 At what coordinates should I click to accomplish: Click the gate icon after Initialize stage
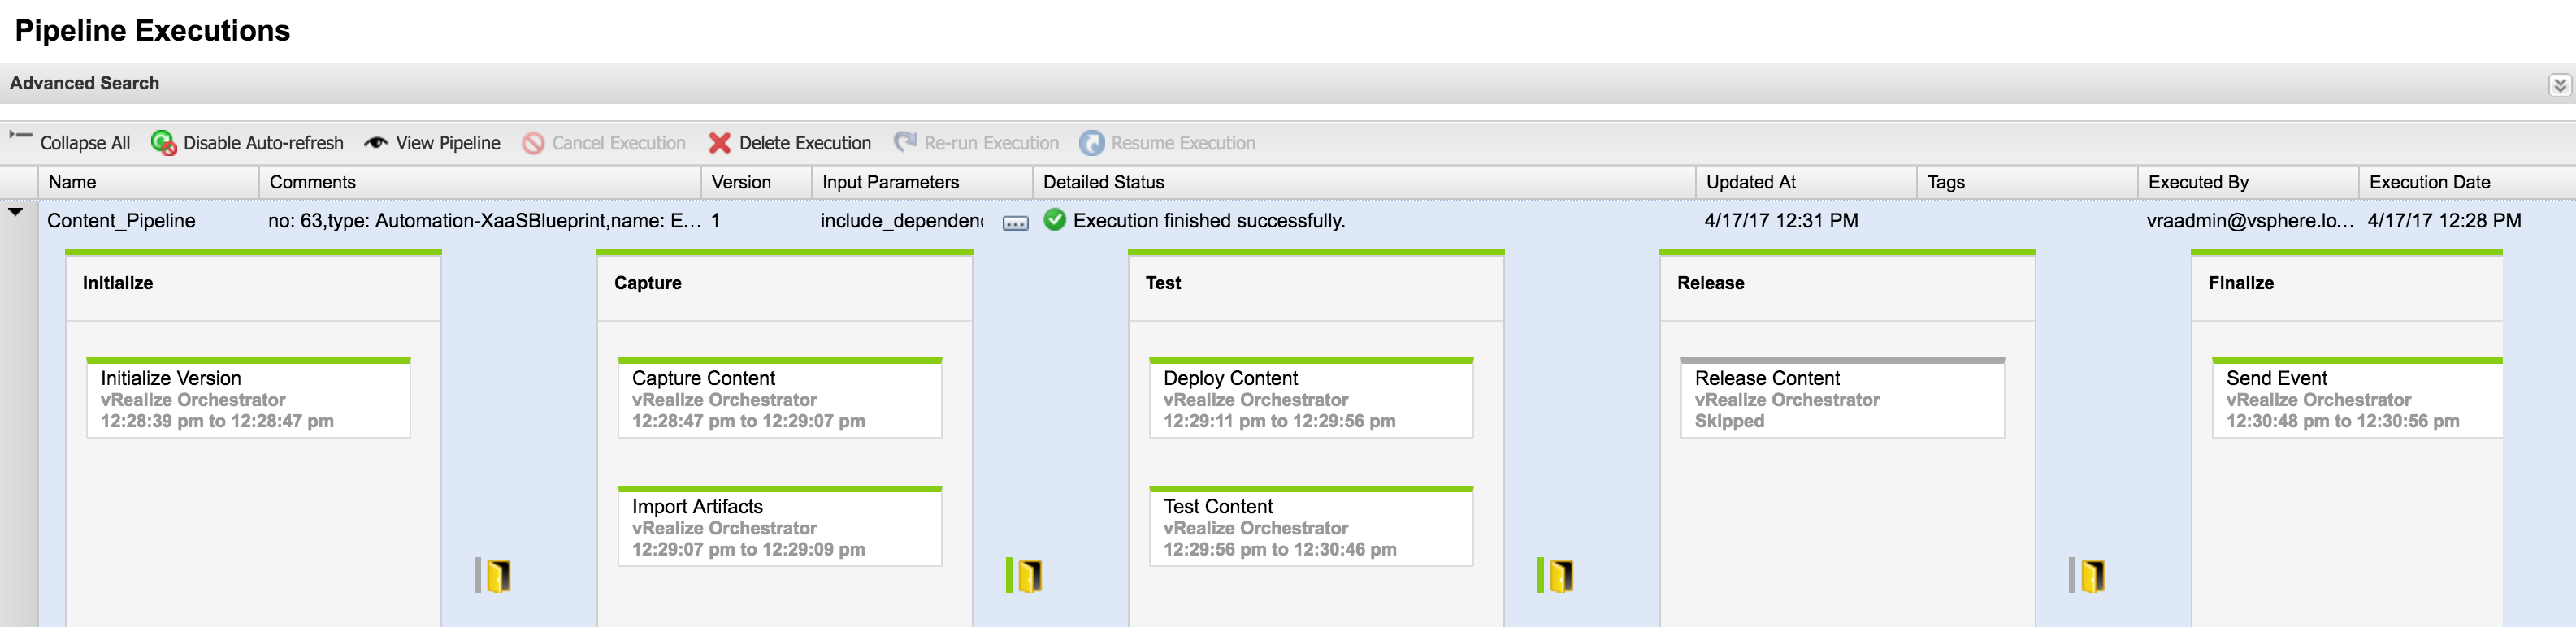click(x=497, y=576)
